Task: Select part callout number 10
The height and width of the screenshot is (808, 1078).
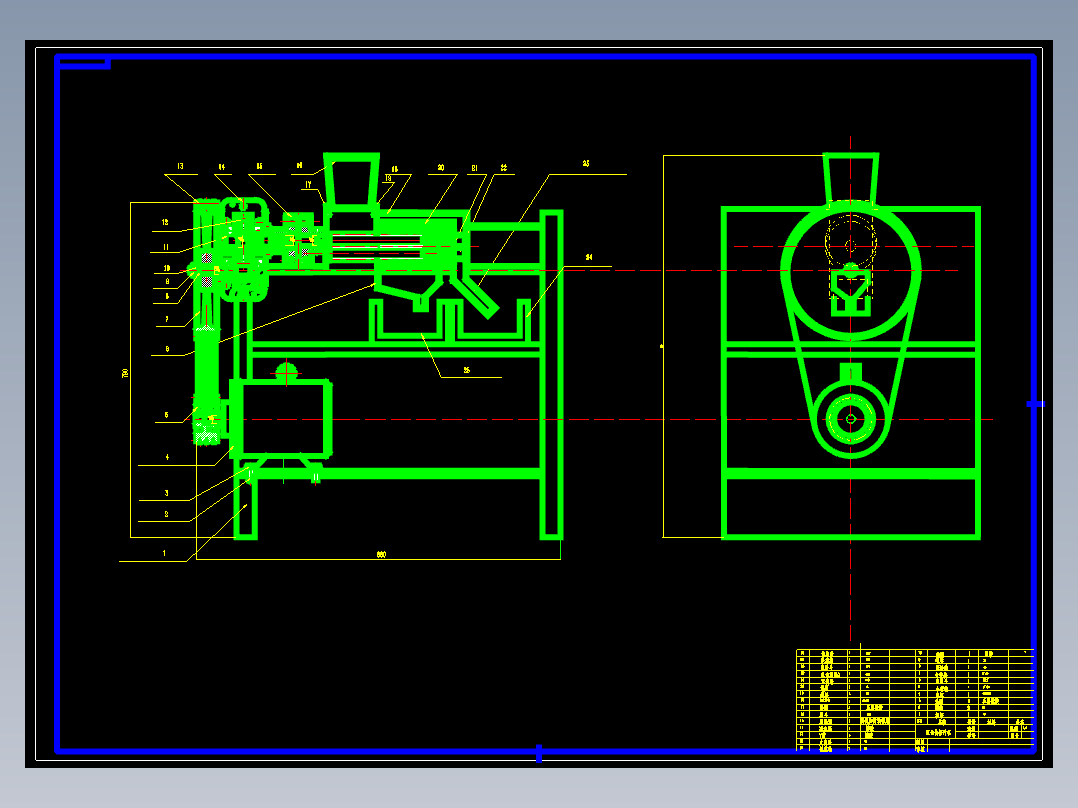Action: [166, 268]
